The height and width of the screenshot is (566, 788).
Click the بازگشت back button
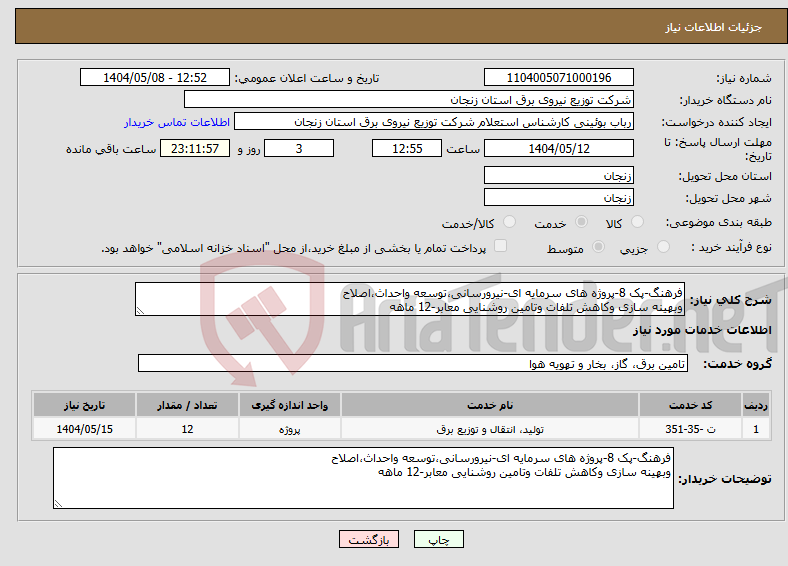[369, 539]
